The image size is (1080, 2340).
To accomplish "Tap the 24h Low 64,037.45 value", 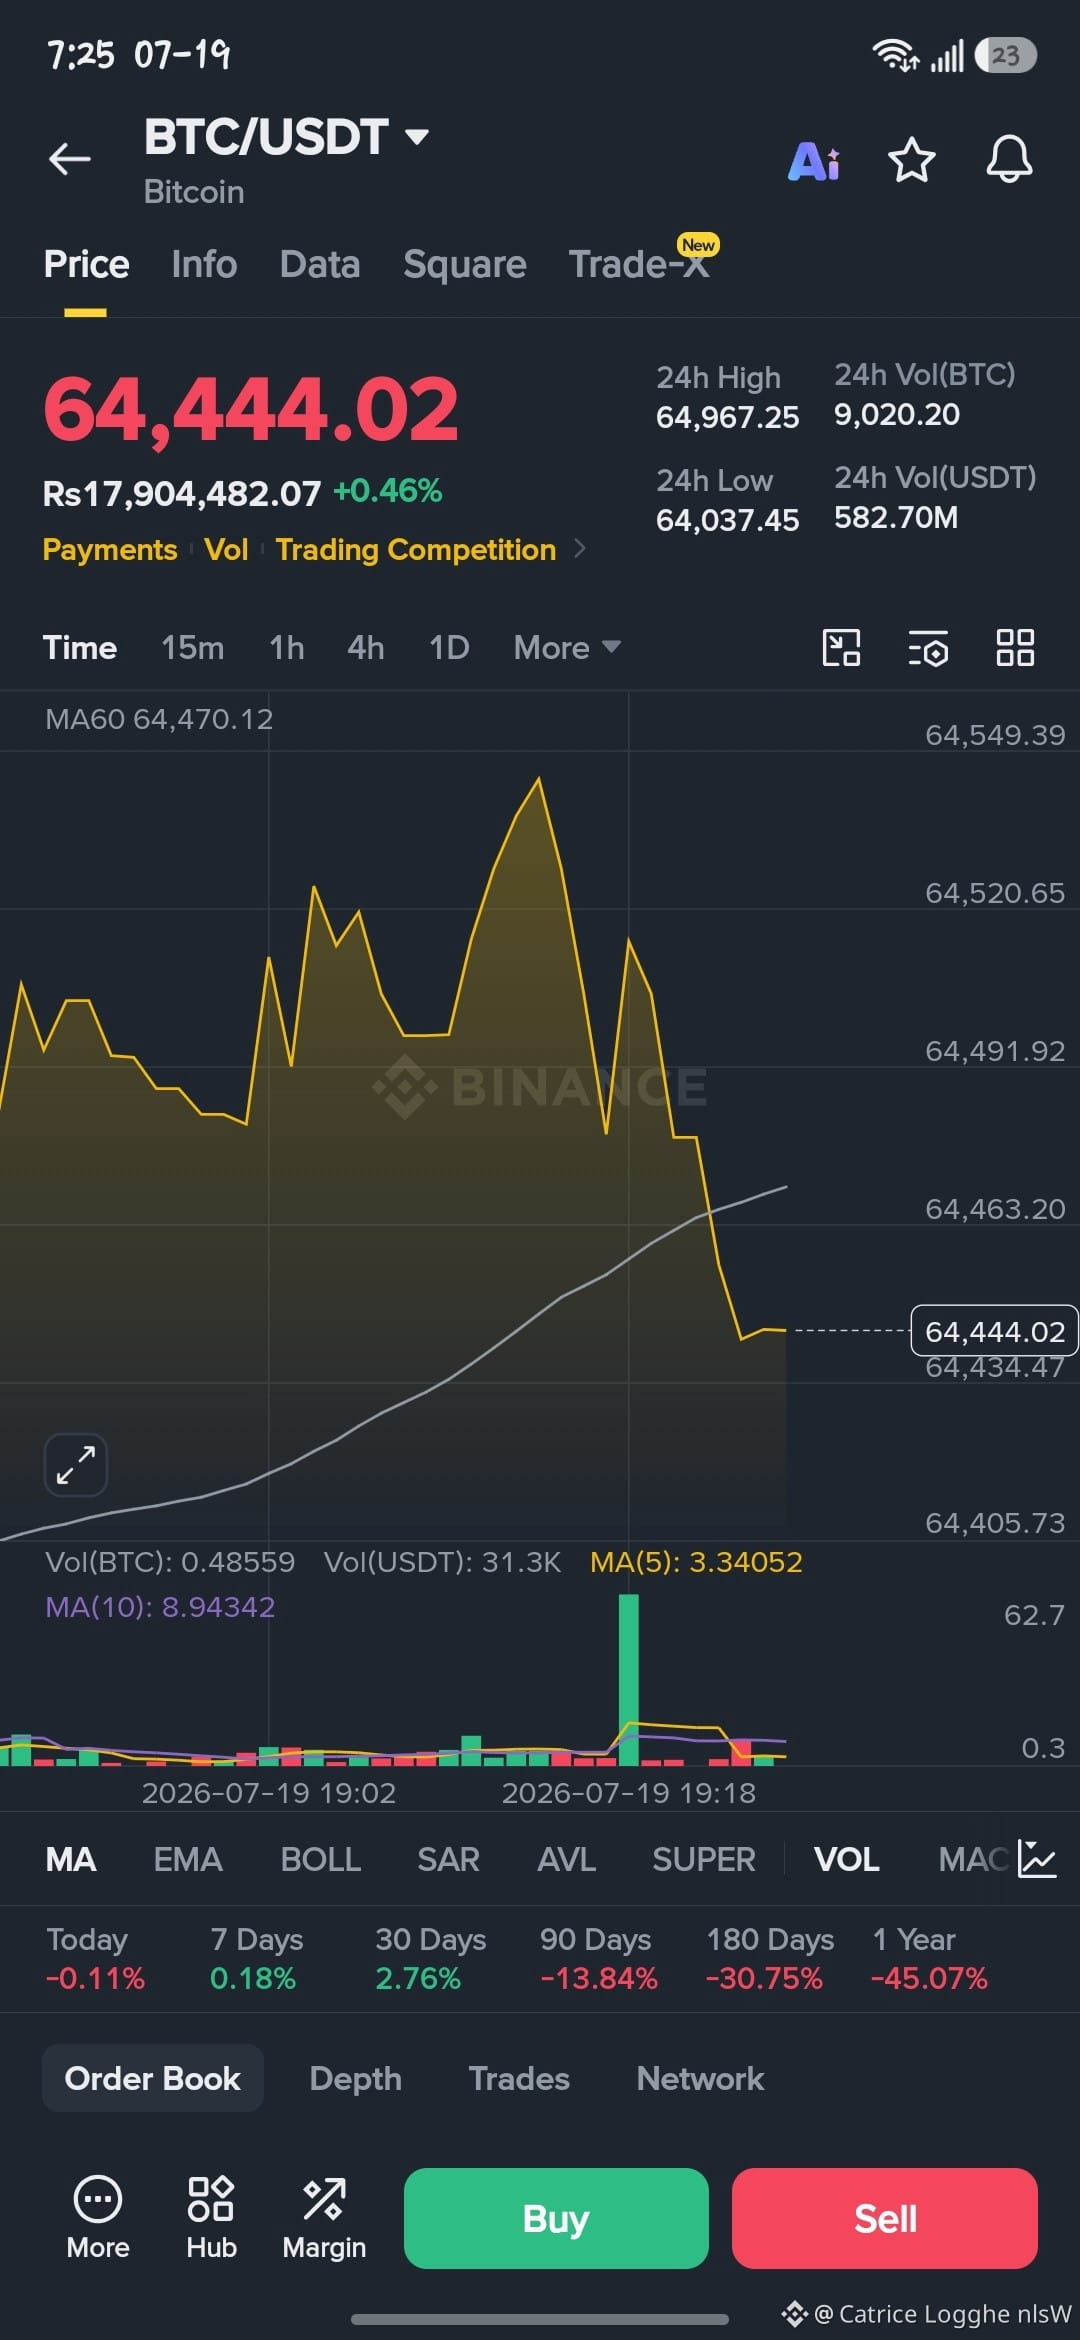I will click(728, 520).
